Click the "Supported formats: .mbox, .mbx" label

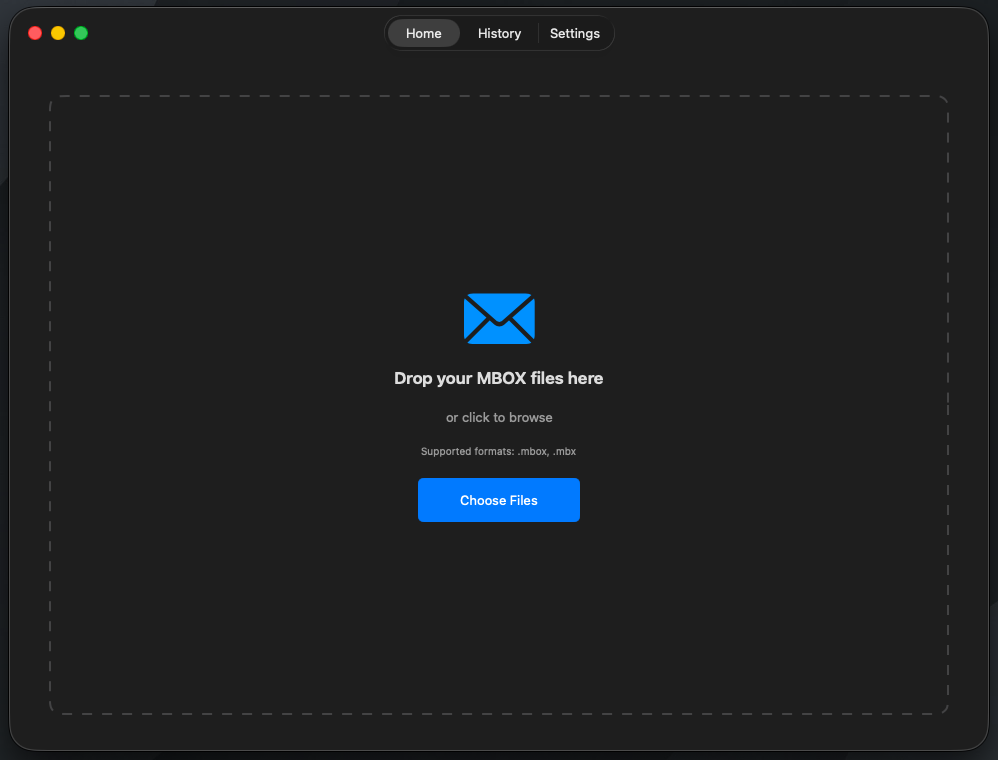(498, 451)
